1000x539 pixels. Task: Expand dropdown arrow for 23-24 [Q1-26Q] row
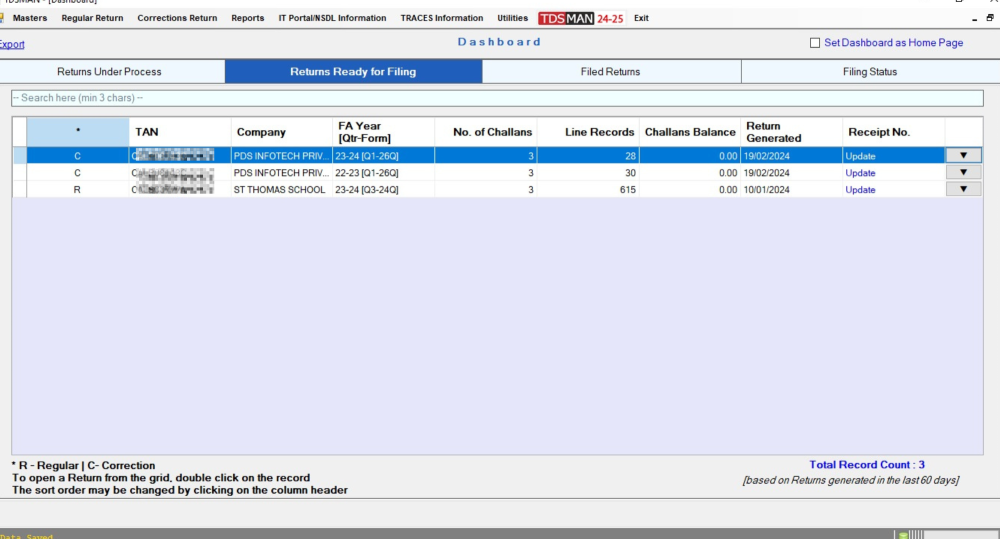point(963,156)
